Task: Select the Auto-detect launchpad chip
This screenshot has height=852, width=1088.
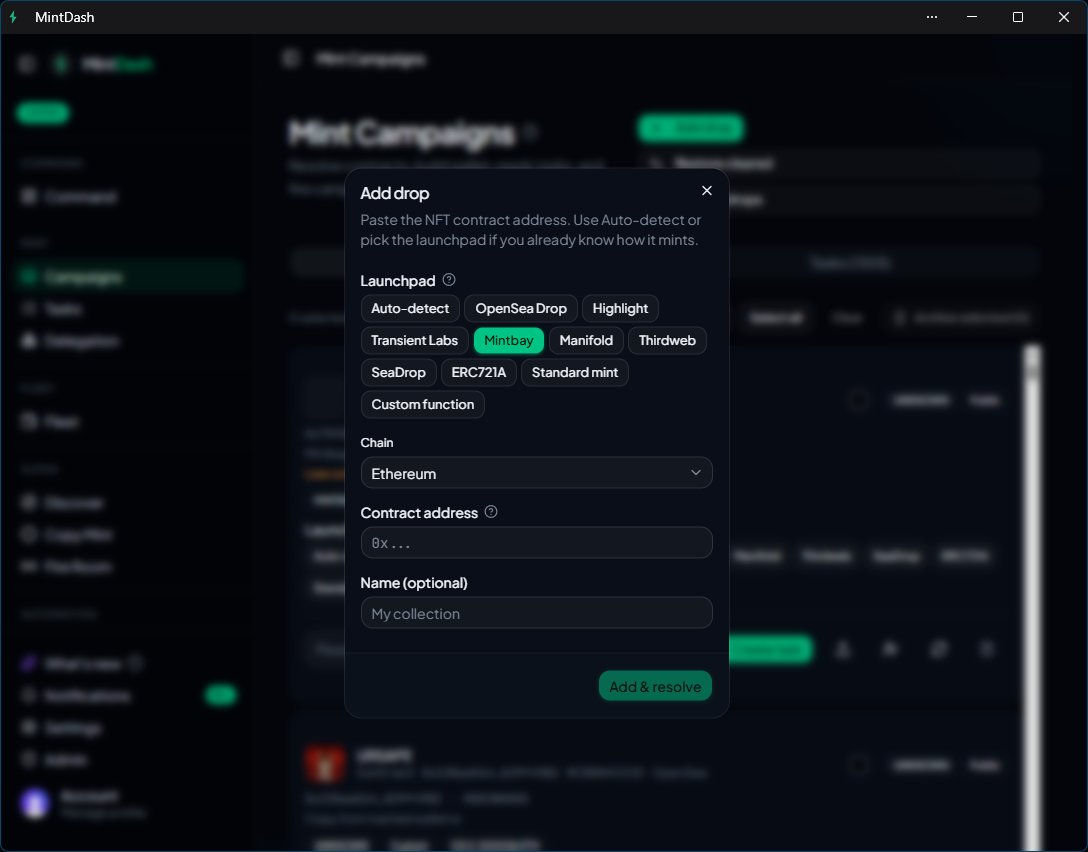Action: (410, 309)
